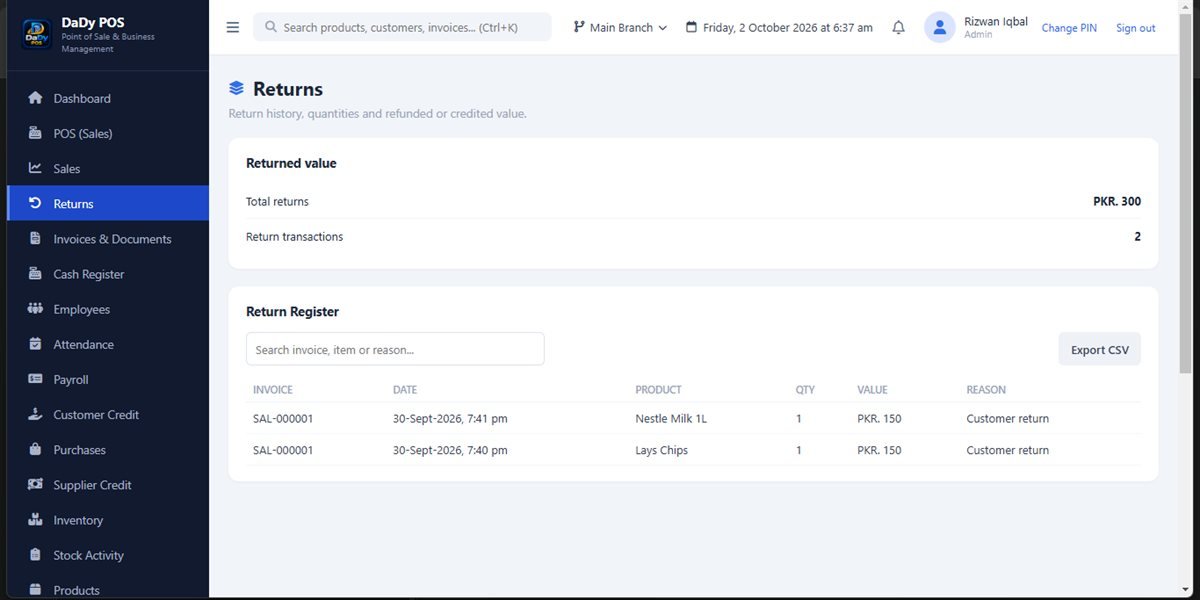Click the Returns undo-arrow icon

pyautogui.click(x=36, y=203)
